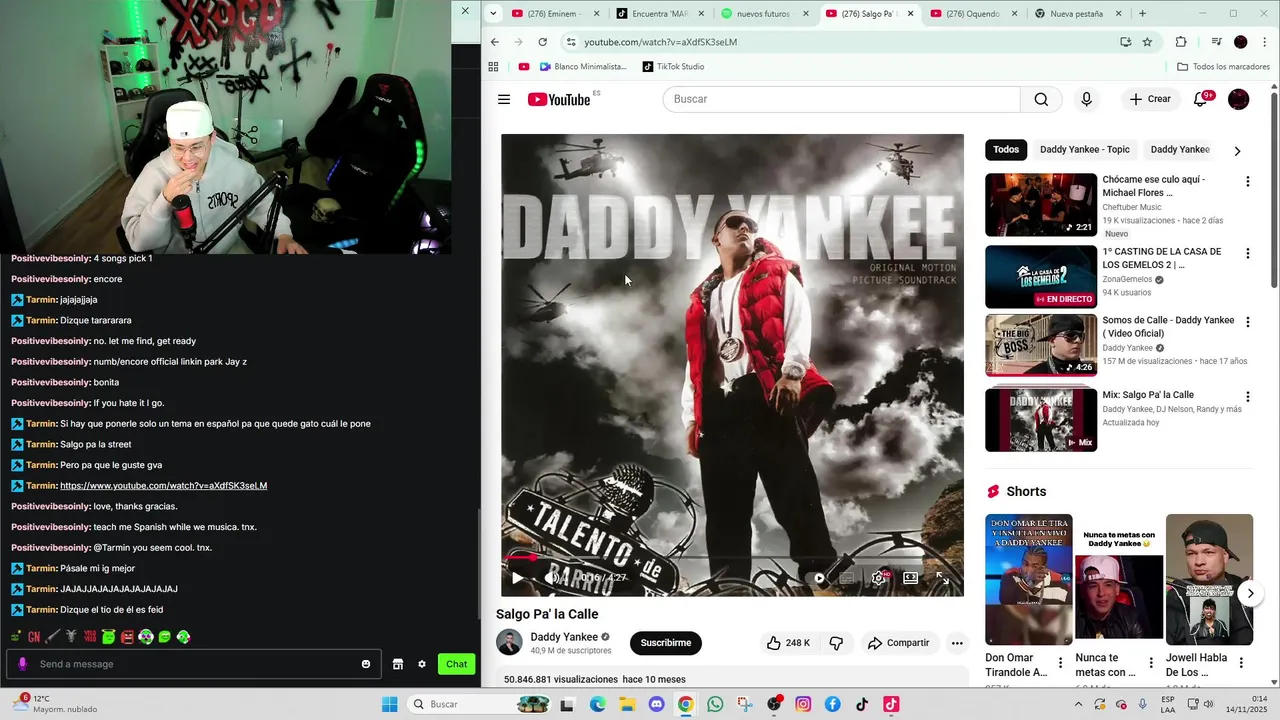Open the Daddy Yankee channel avatar

509,642
